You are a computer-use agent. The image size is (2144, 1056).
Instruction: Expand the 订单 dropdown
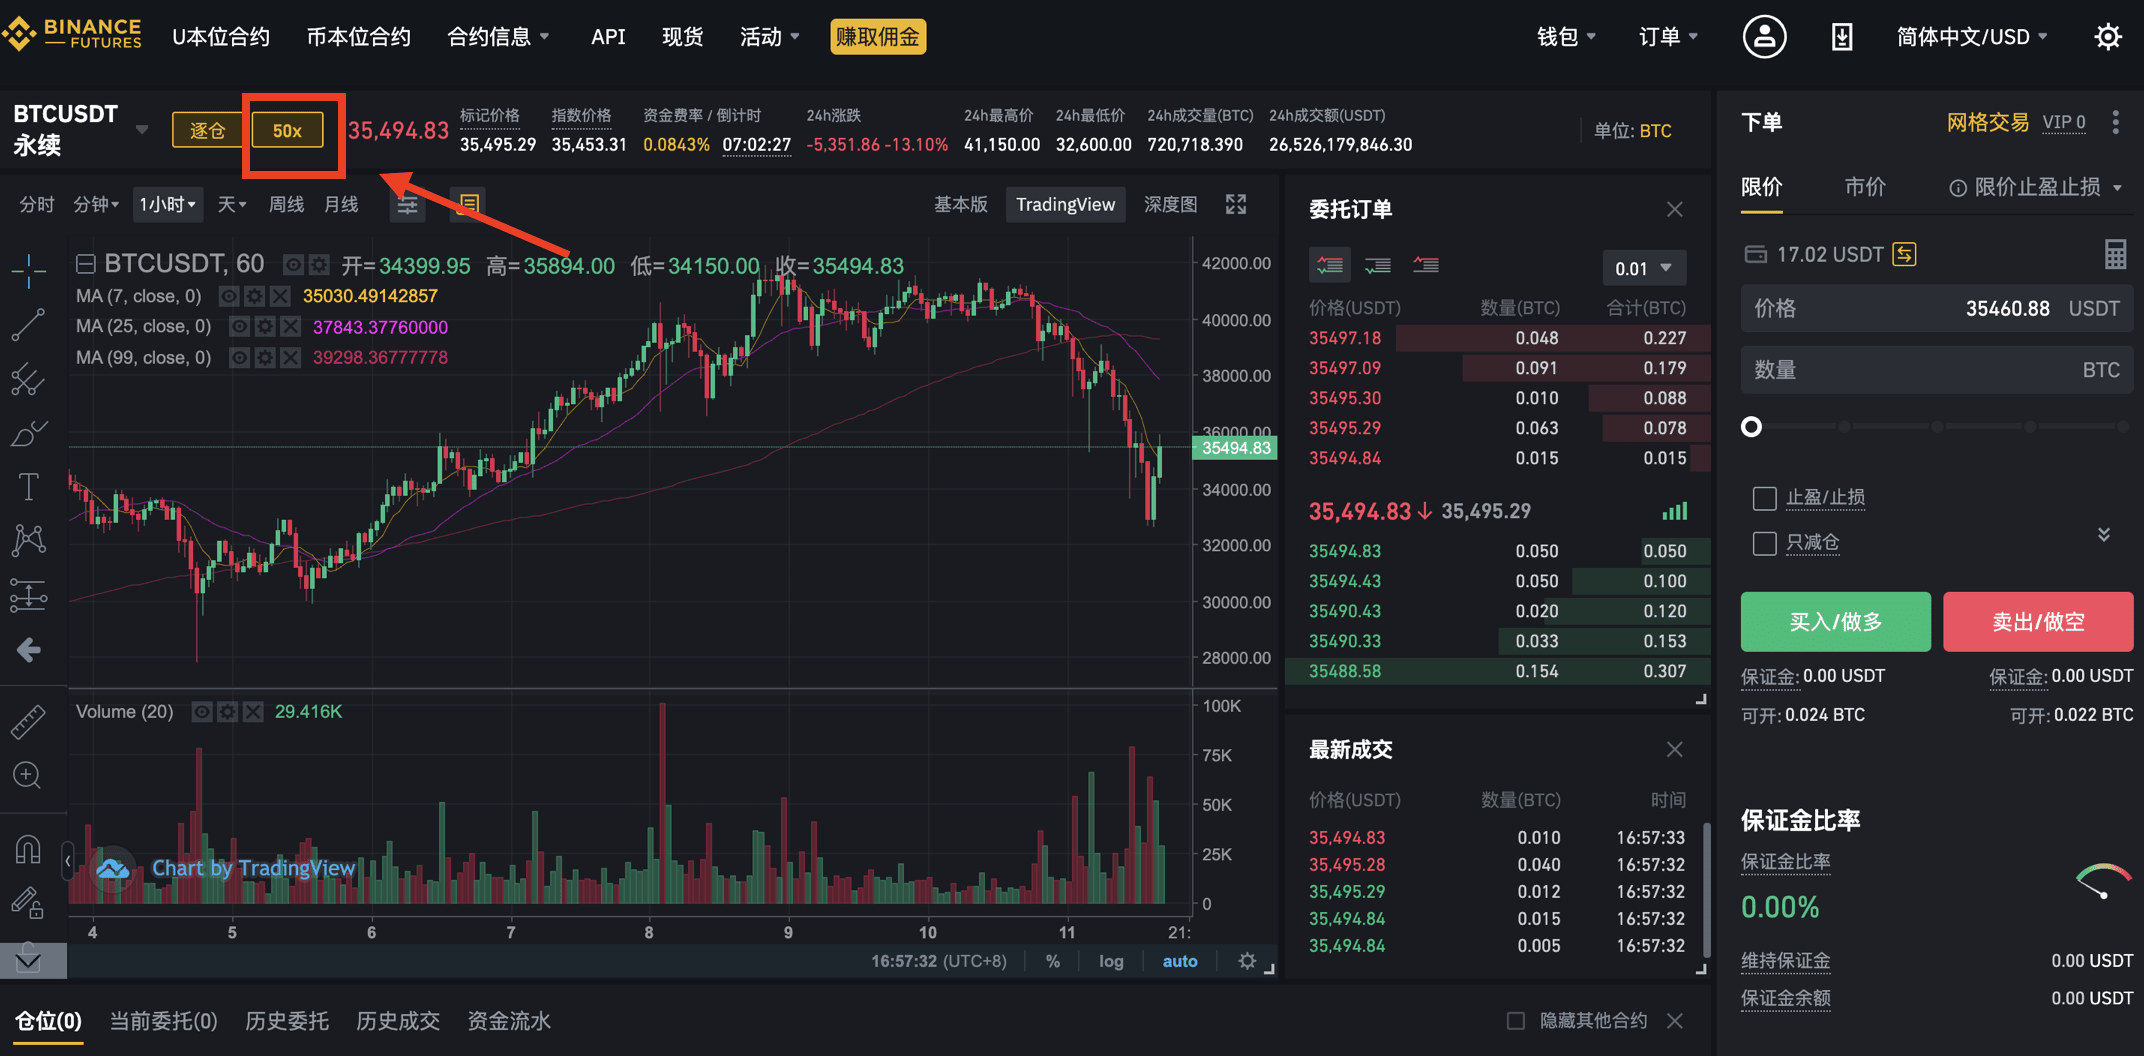point(1669,37)
